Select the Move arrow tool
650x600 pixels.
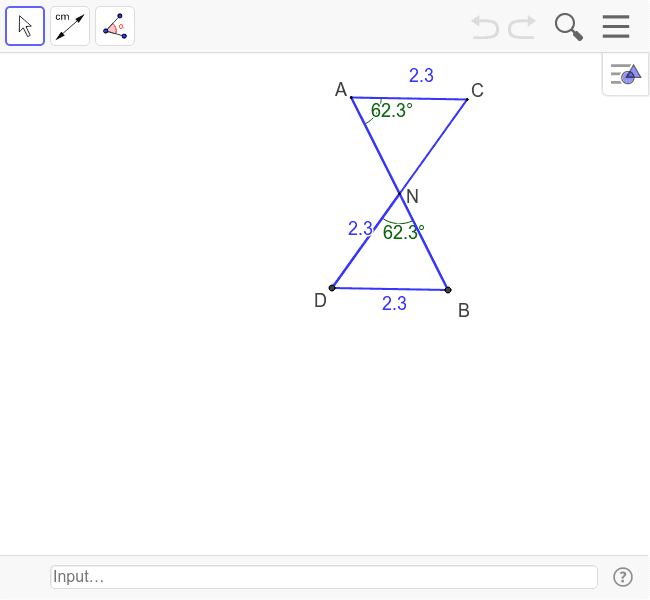click(x=25, y=26)
